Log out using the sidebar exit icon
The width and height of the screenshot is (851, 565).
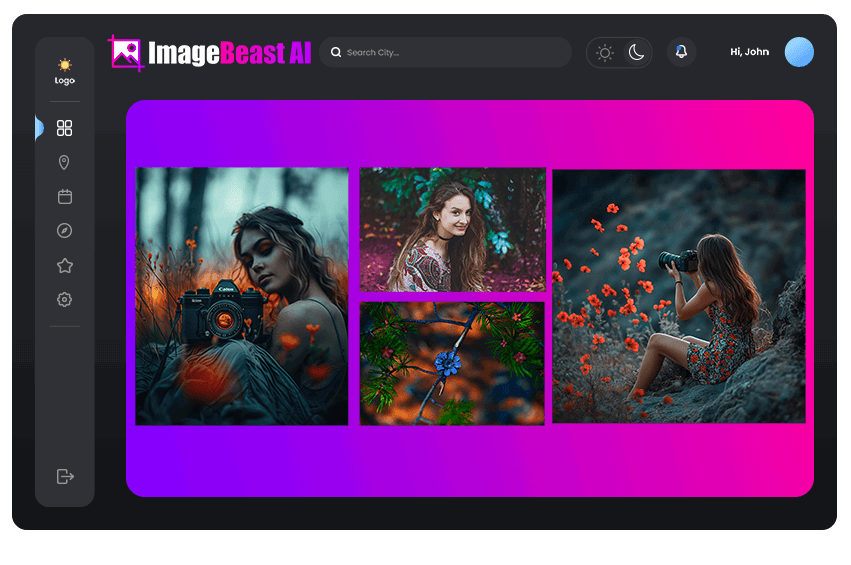(x=65, y=476)
